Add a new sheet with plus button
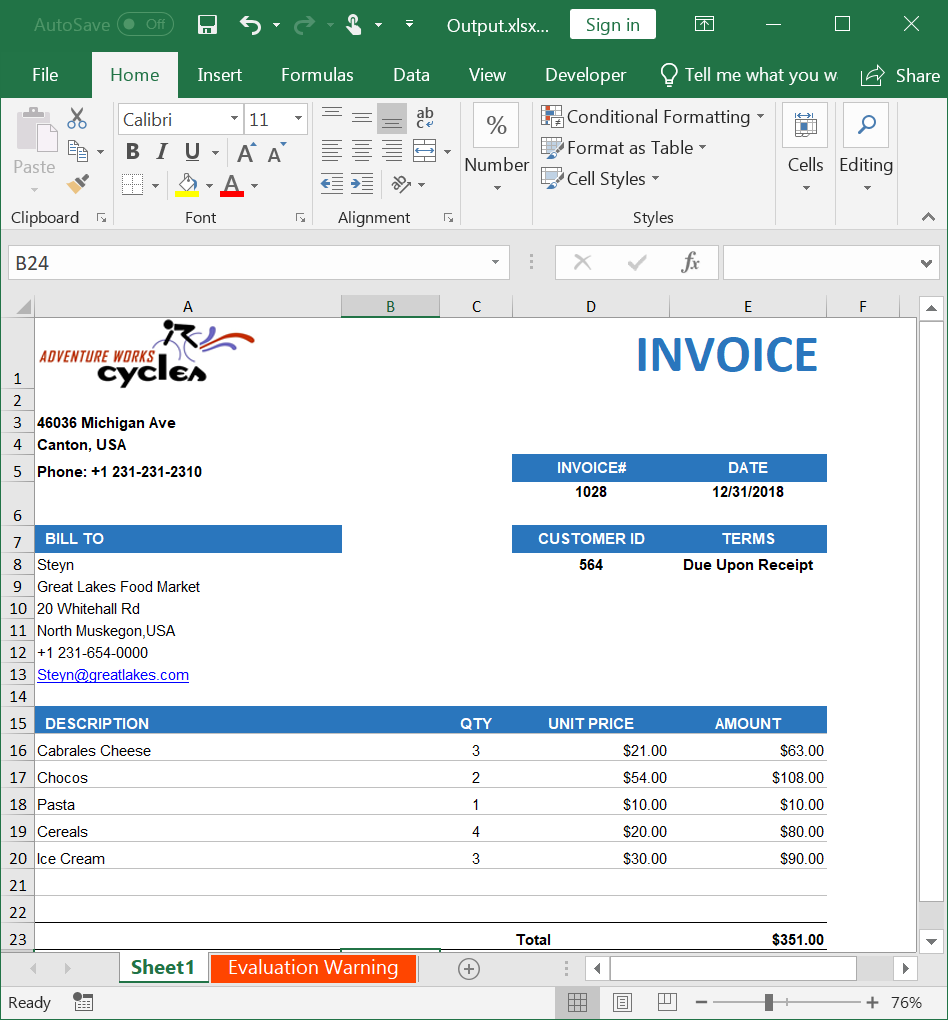The height and width of the screenshot is (1020, 948). (x=469, y=968)
